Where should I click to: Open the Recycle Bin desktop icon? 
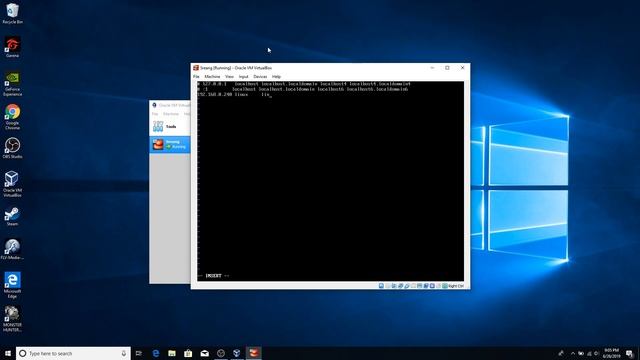[12, 13]
